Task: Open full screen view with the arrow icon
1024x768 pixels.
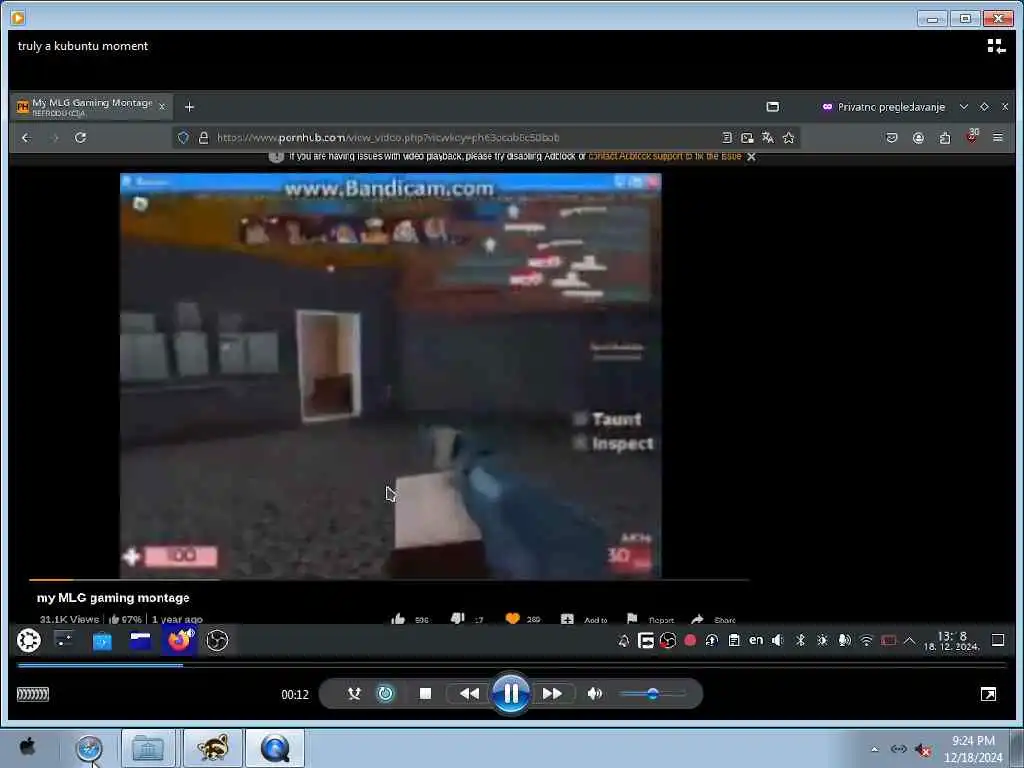Action: point(988,694)
